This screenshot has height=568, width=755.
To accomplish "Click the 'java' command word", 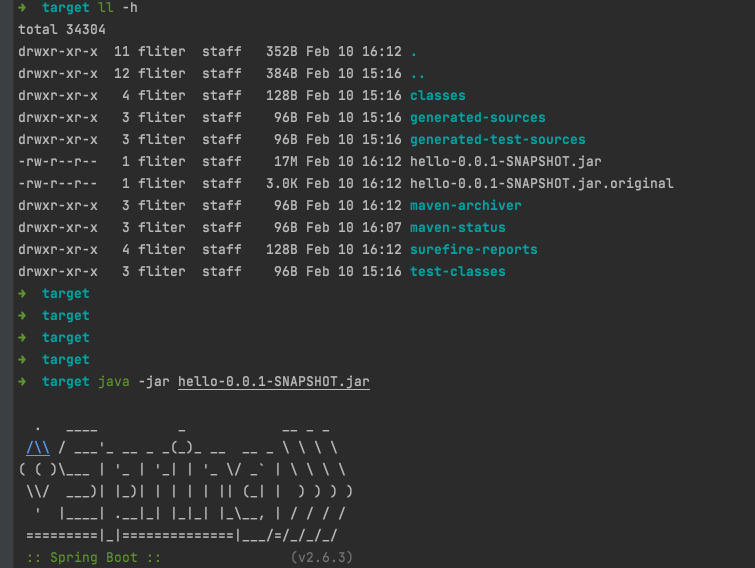I will click(x=114, y=382).
